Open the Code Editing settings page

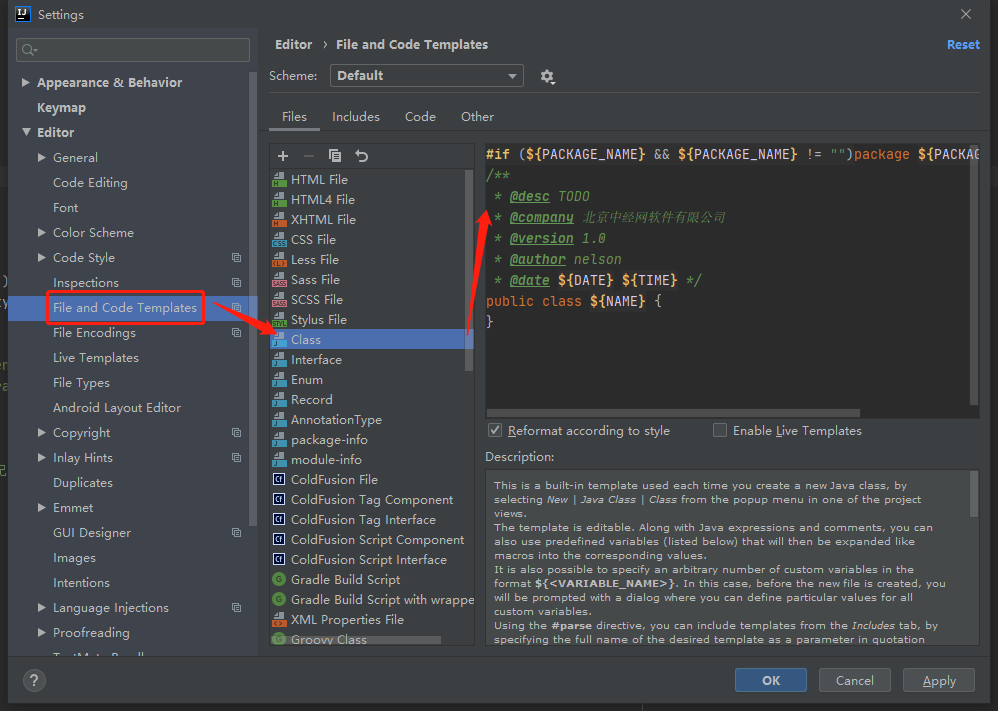click(90, 183)
